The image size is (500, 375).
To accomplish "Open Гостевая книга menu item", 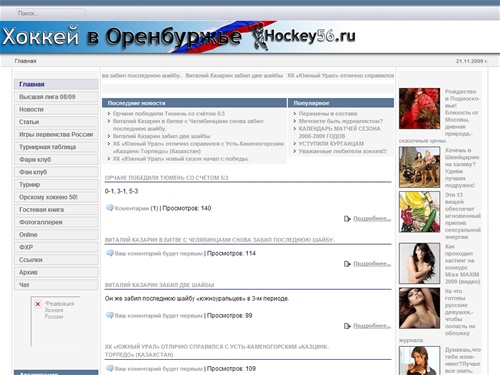I will 56,210.
